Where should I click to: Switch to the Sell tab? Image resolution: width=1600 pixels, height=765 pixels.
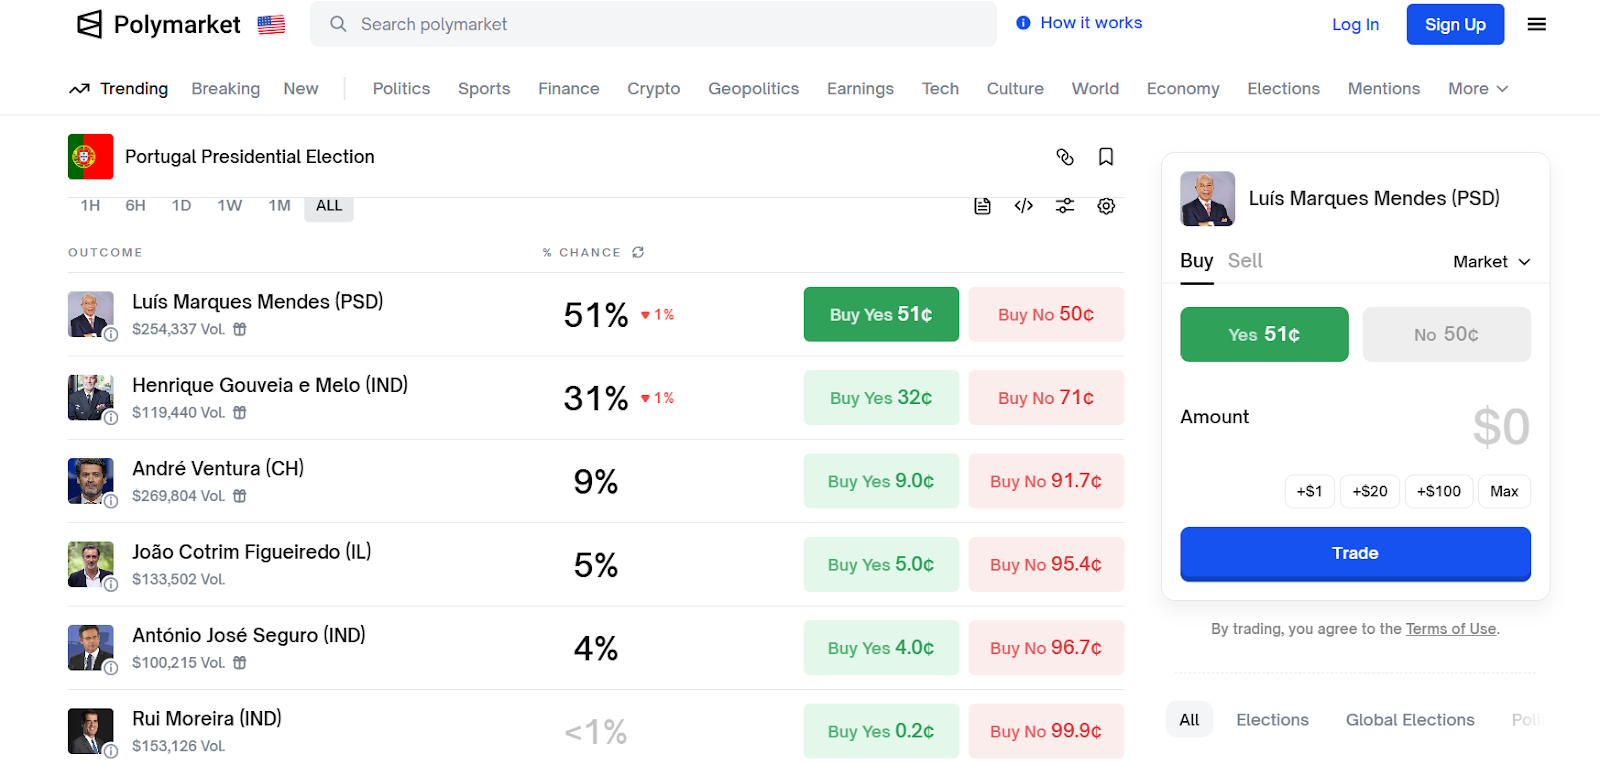(1245, 261)
